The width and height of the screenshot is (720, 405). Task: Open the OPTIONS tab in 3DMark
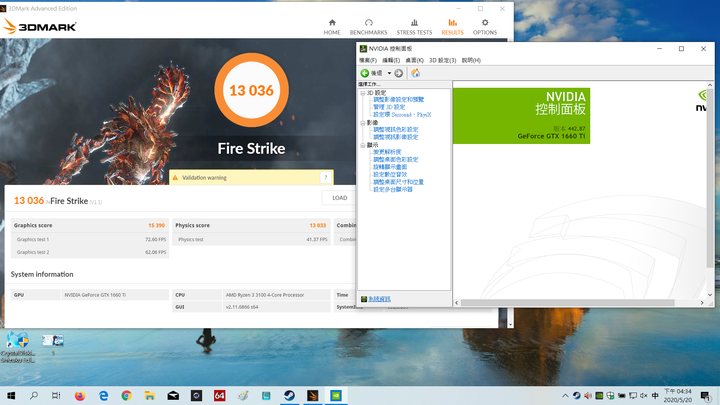point(485,27)
